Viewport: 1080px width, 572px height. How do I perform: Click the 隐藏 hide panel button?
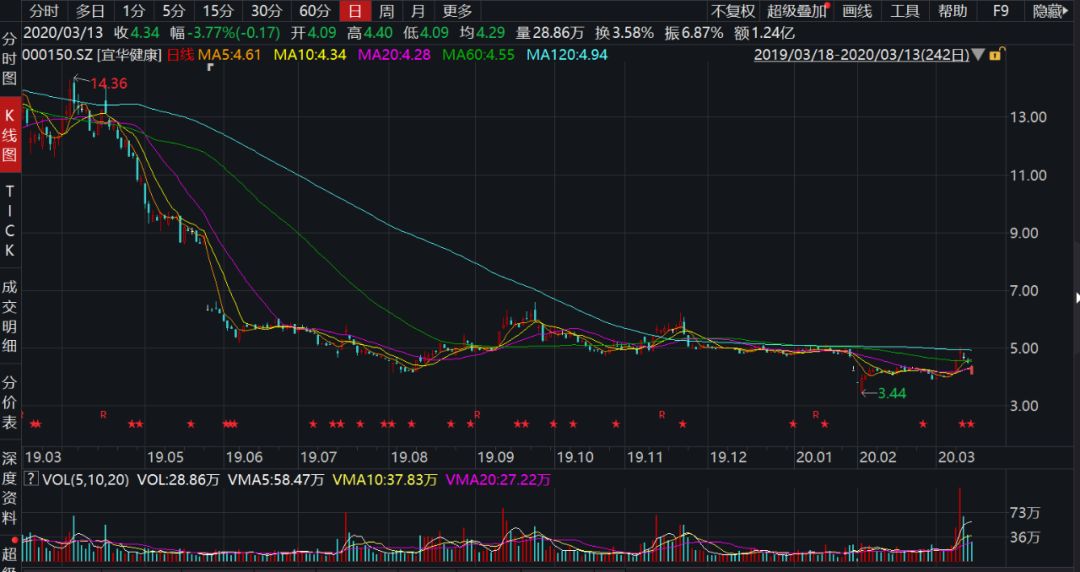[x=1050, y=12]
